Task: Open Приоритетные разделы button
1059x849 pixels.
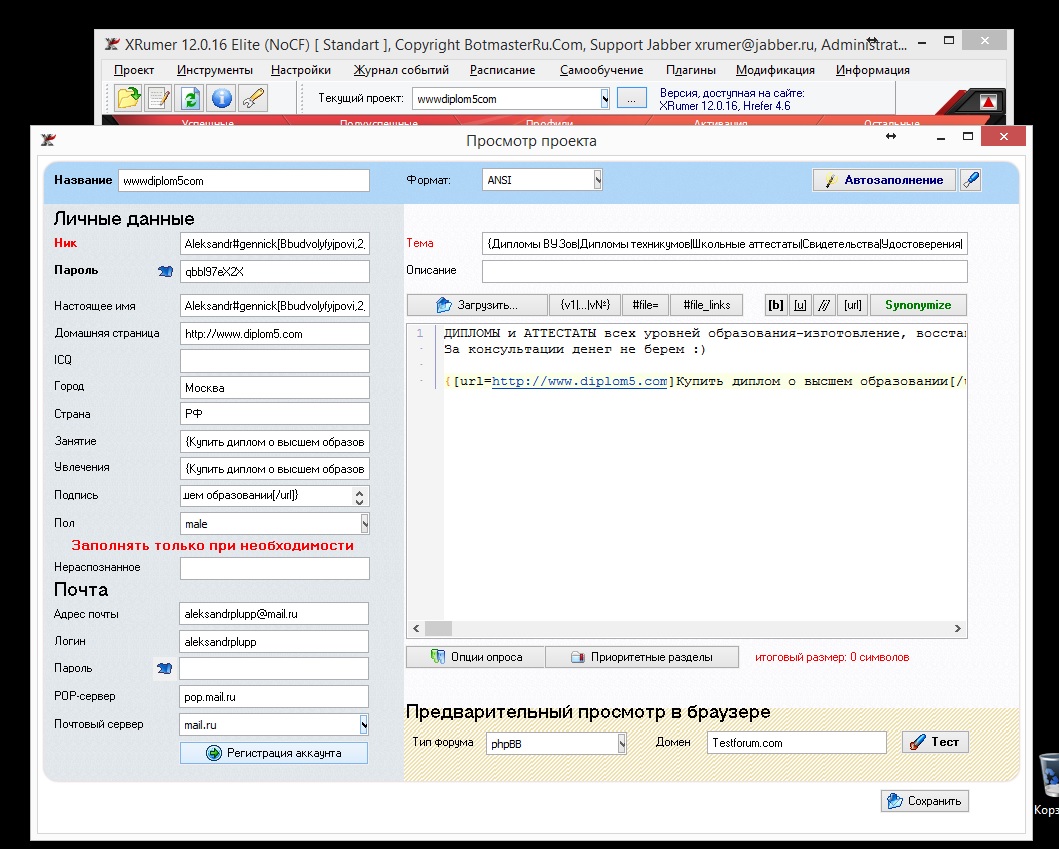Action: [642, 657]
